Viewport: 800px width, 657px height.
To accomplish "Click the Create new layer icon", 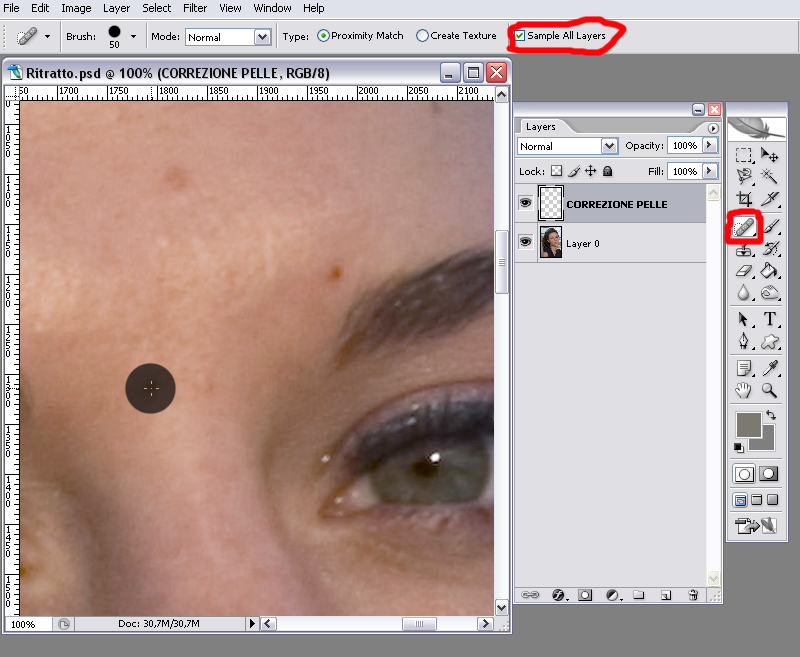I will click(x=665, y=595).
